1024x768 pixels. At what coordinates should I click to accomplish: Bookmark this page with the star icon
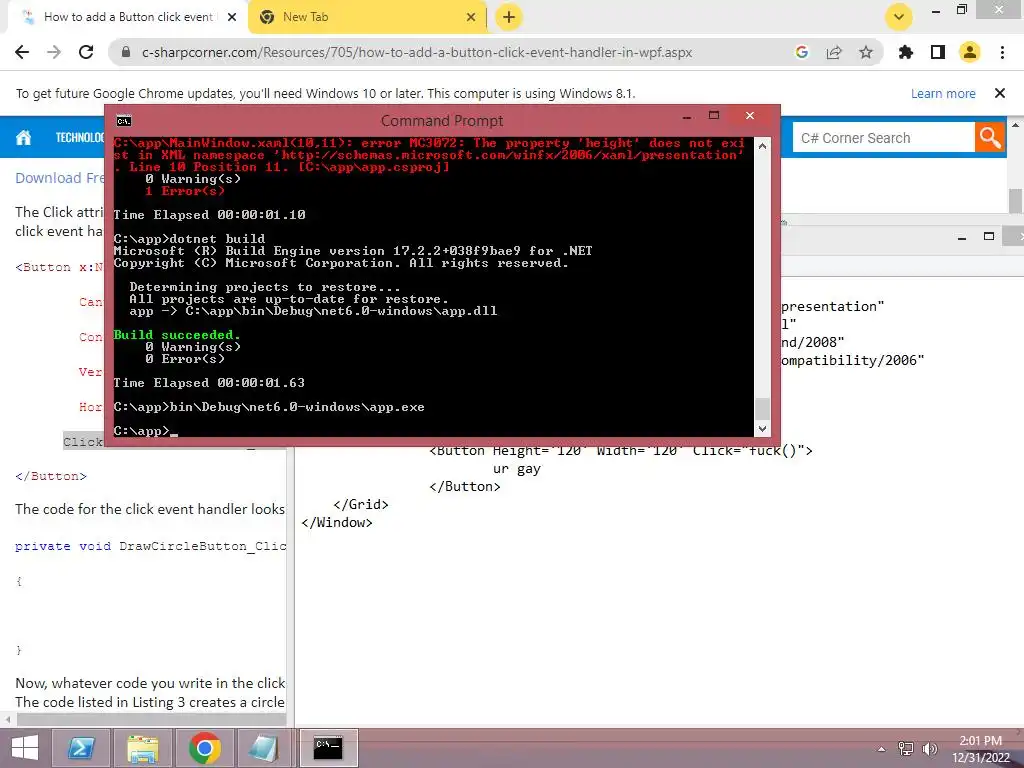(x=866, y=52)
